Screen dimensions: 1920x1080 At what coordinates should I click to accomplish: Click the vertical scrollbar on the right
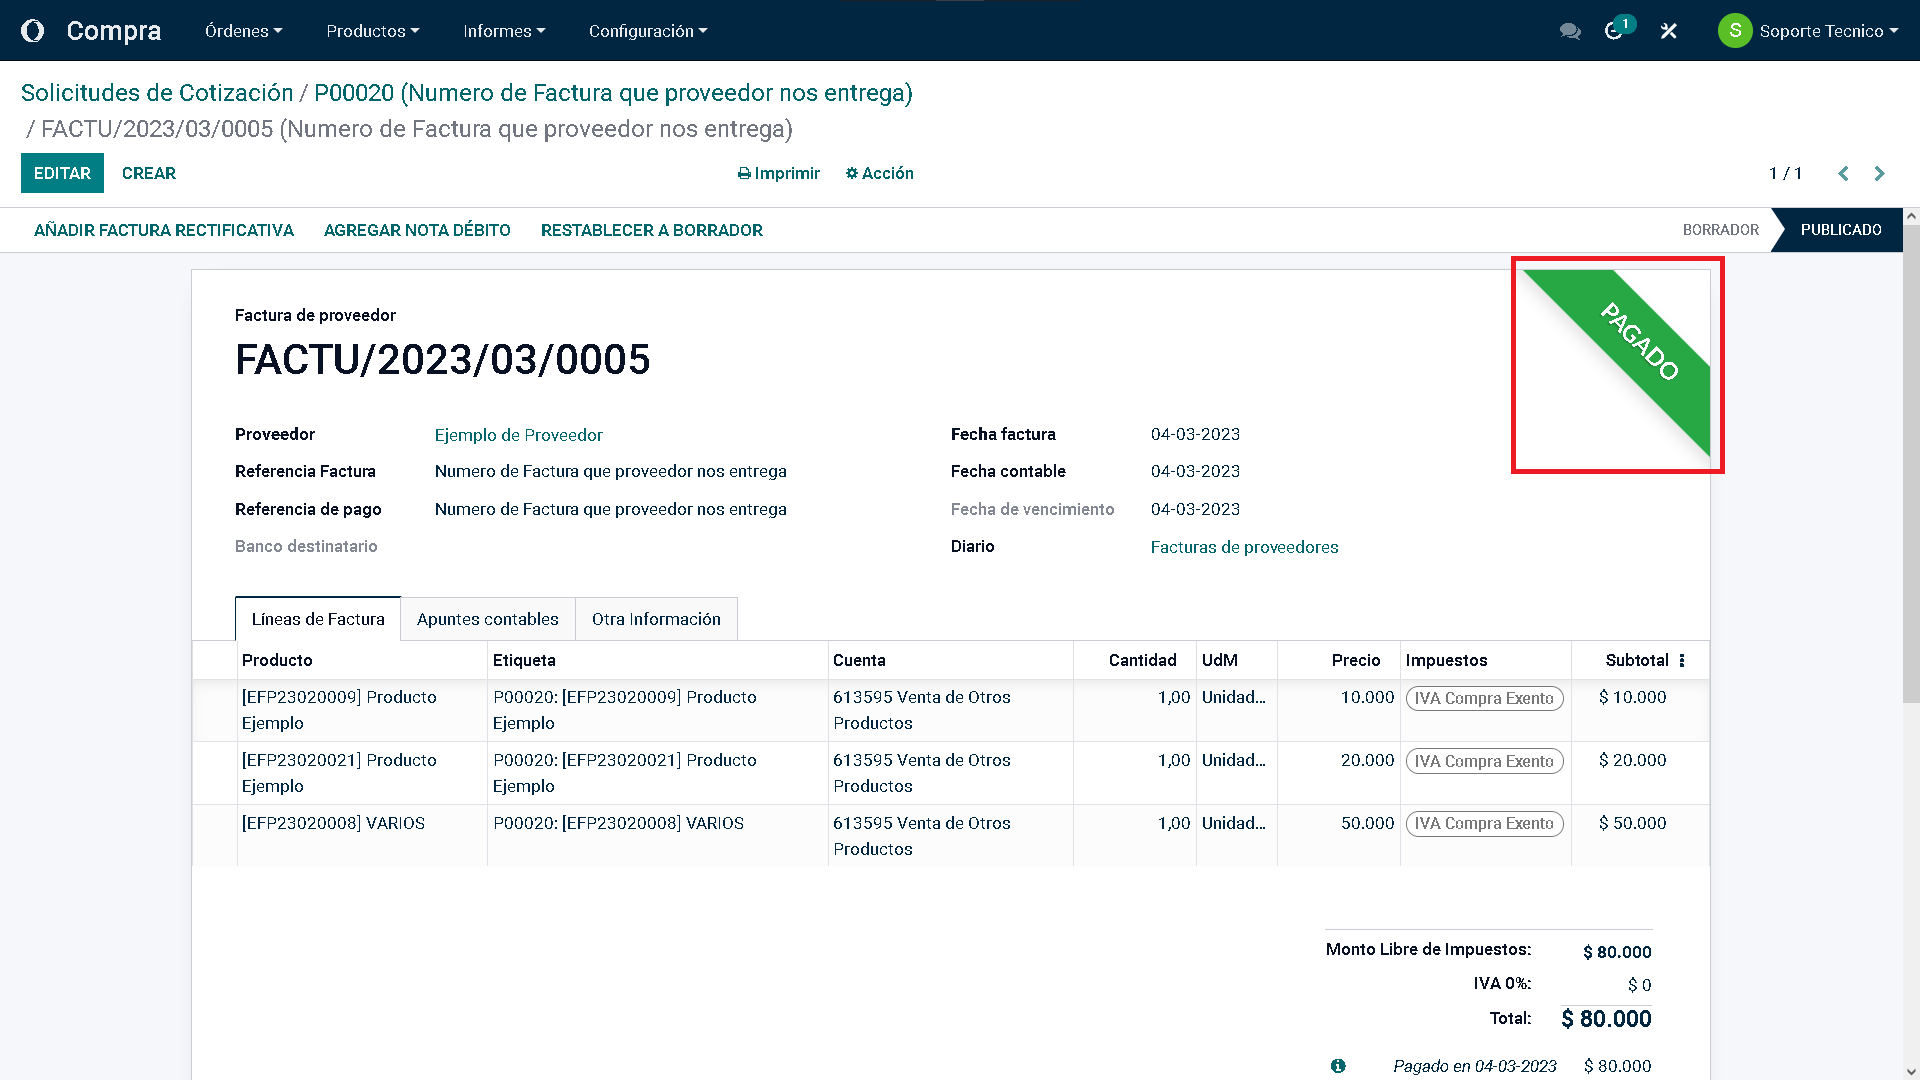point(1911,460)
